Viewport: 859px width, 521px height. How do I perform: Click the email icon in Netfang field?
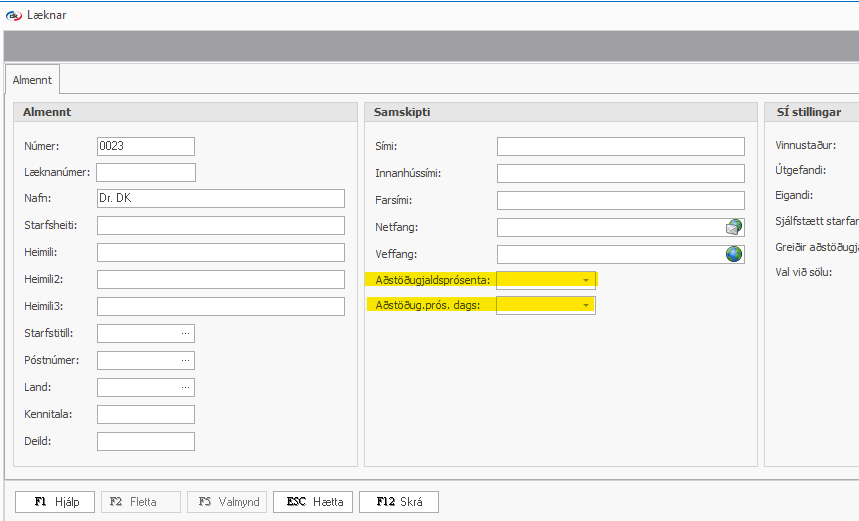pyautogui.click(x=734, y=227)
